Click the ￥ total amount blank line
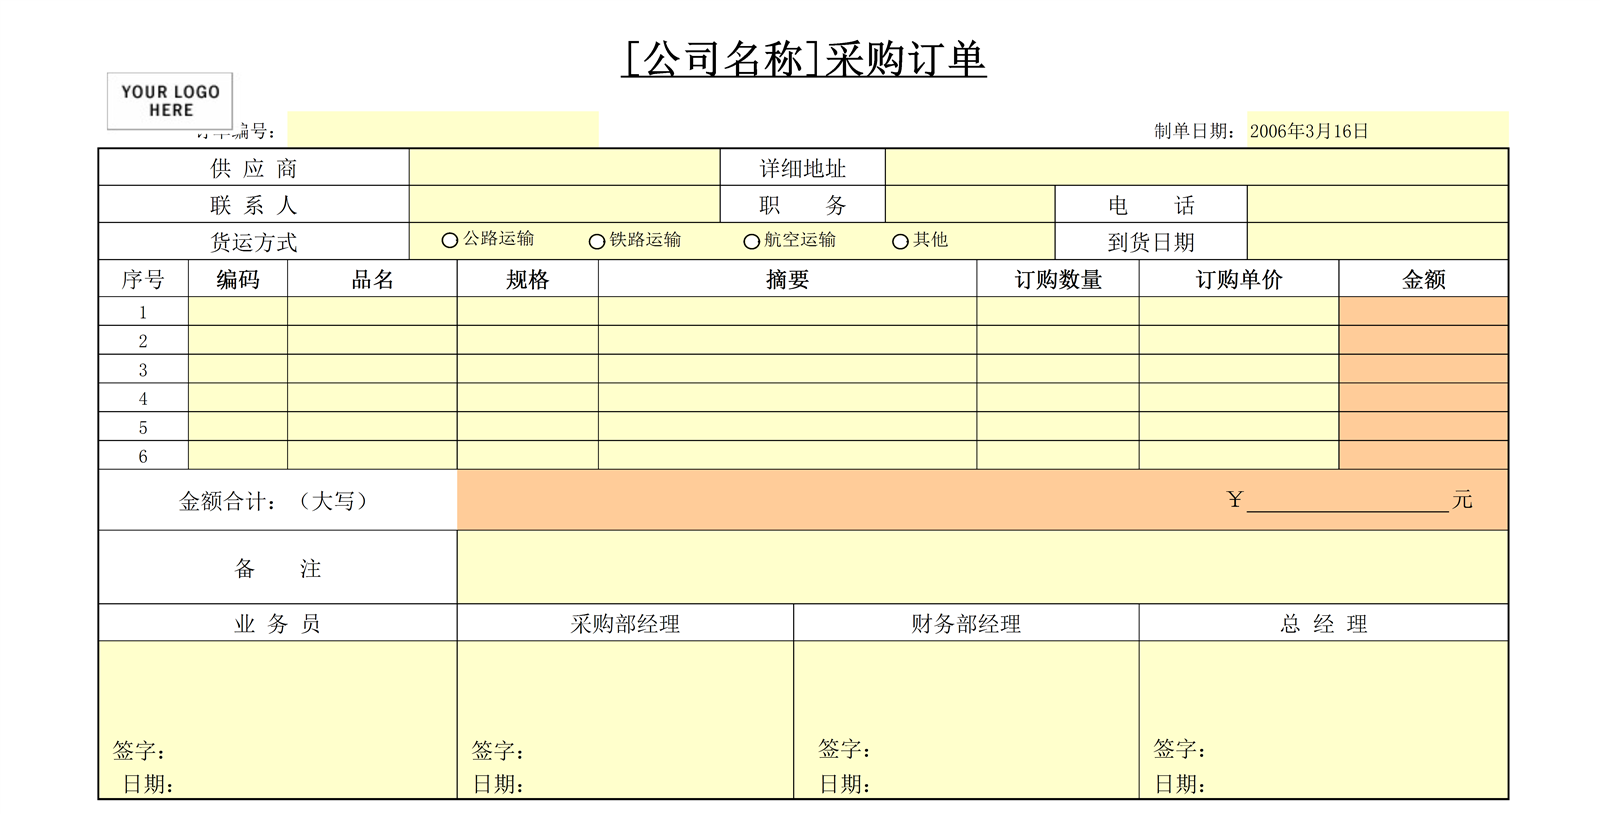Screen dimensions: 1600x814 (x=1348, y=501)
